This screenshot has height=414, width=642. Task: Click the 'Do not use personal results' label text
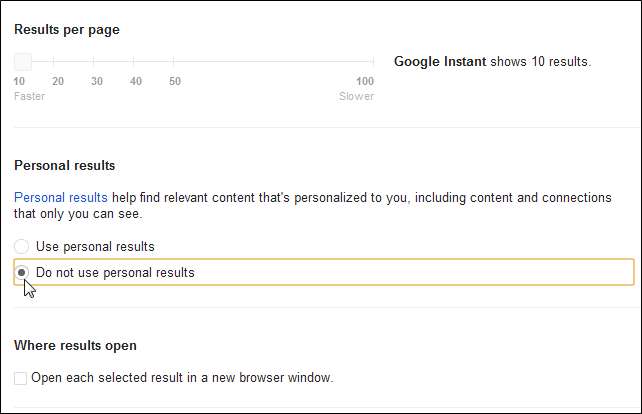[115, 272]
